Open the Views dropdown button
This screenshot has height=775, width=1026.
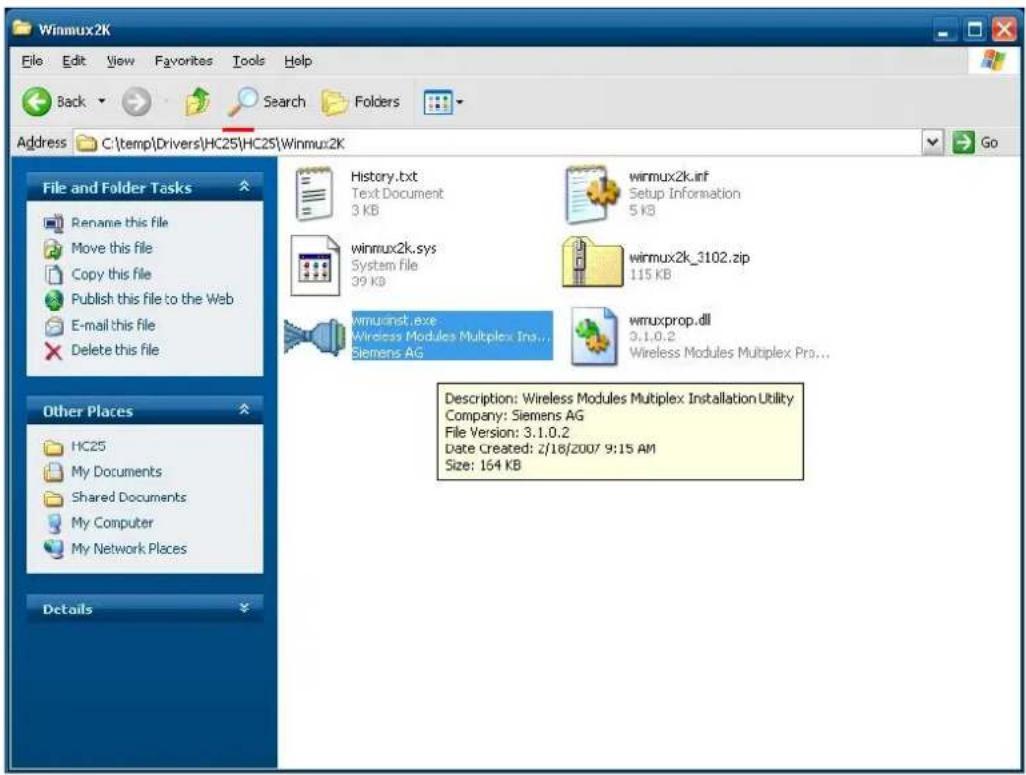[x=444, y=102]
